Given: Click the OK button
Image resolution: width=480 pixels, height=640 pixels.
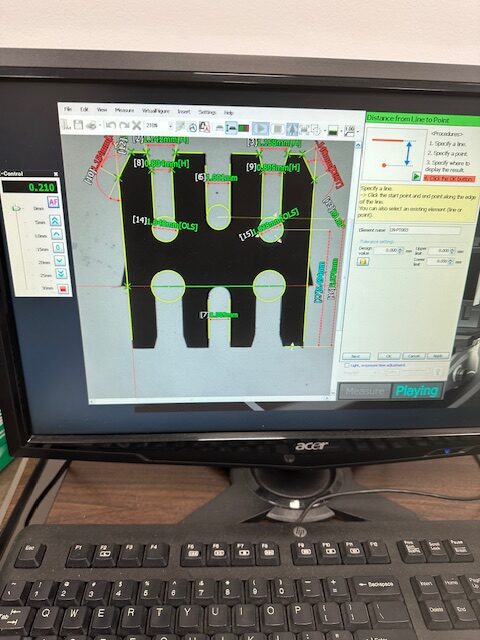Looking at the screenshot, I should (x=389, y=356).
